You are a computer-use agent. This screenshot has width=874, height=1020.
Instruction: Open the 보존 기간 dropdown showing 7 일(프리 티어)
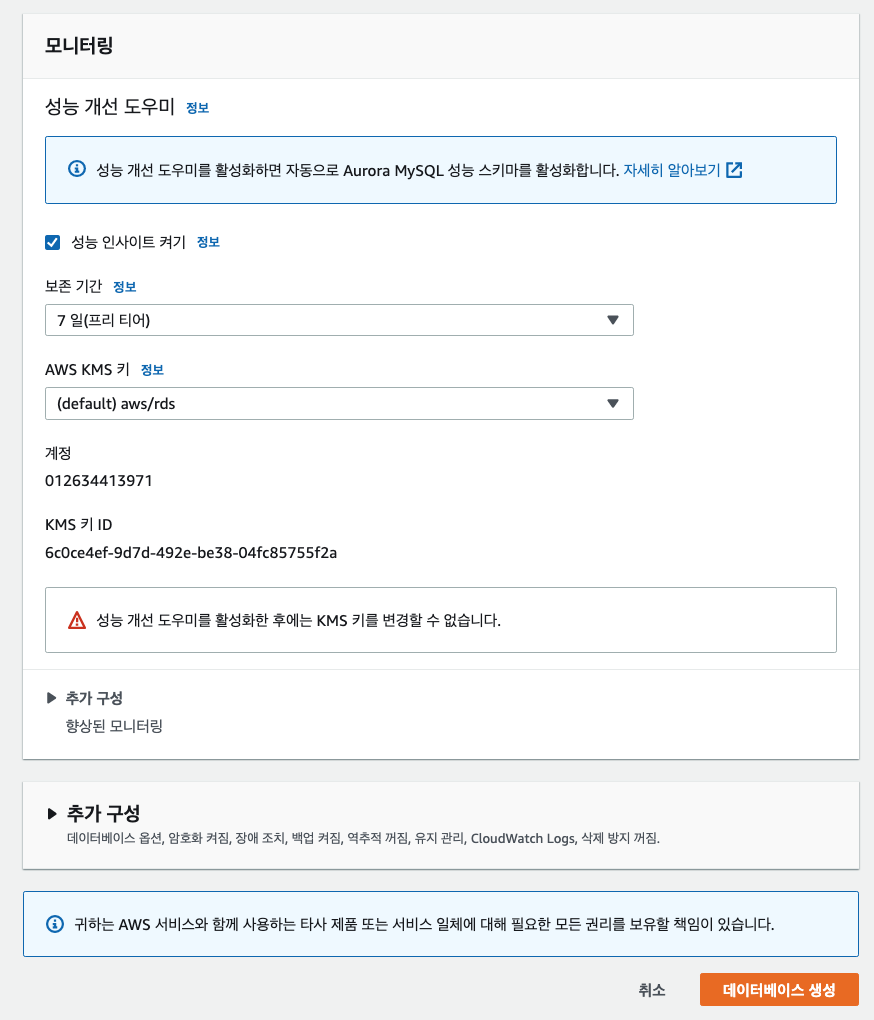(x=339, y=320)
